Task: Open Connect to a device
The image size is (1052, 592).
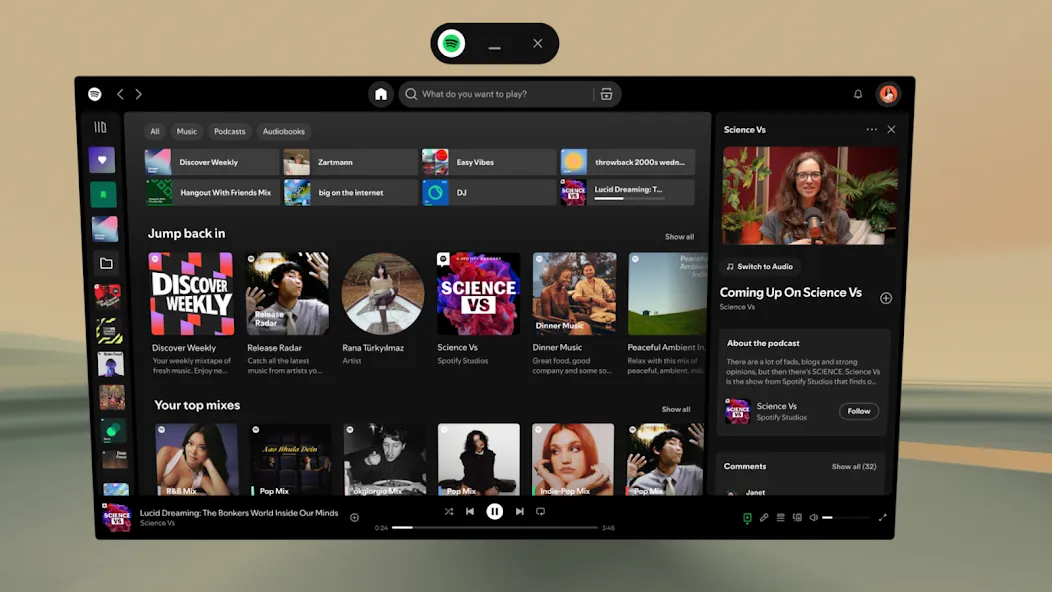Action: click(797, 517)
